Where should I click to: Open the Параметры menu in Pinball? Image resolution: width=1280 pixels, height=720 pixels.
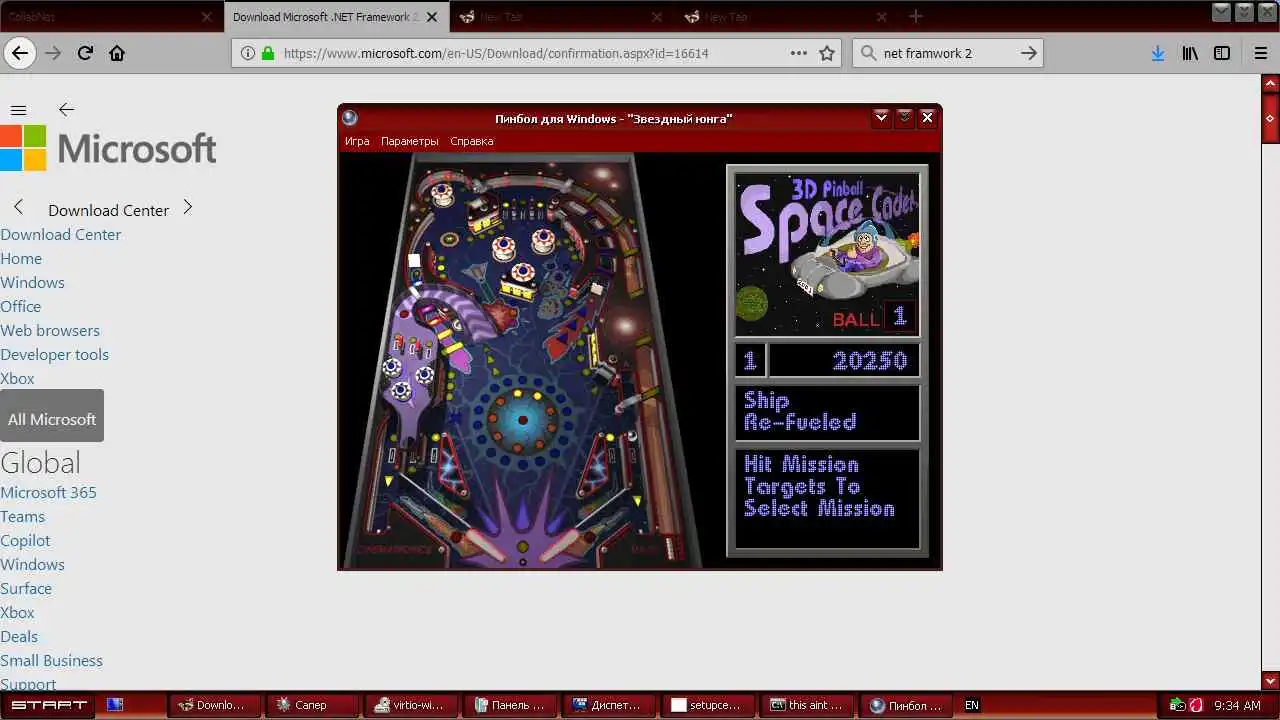409,141
